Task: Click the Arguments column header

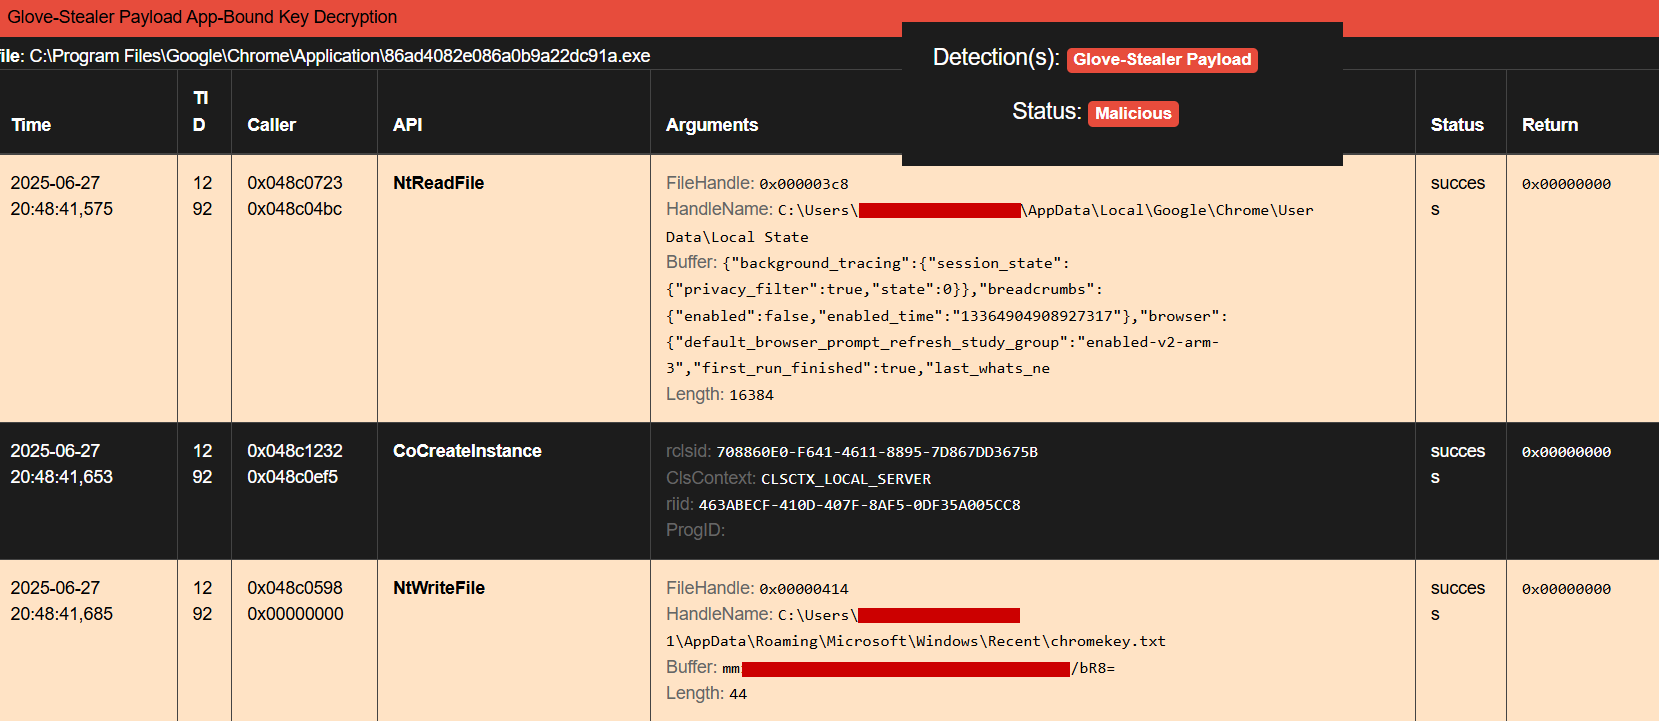Action: (x=712, y=125)
